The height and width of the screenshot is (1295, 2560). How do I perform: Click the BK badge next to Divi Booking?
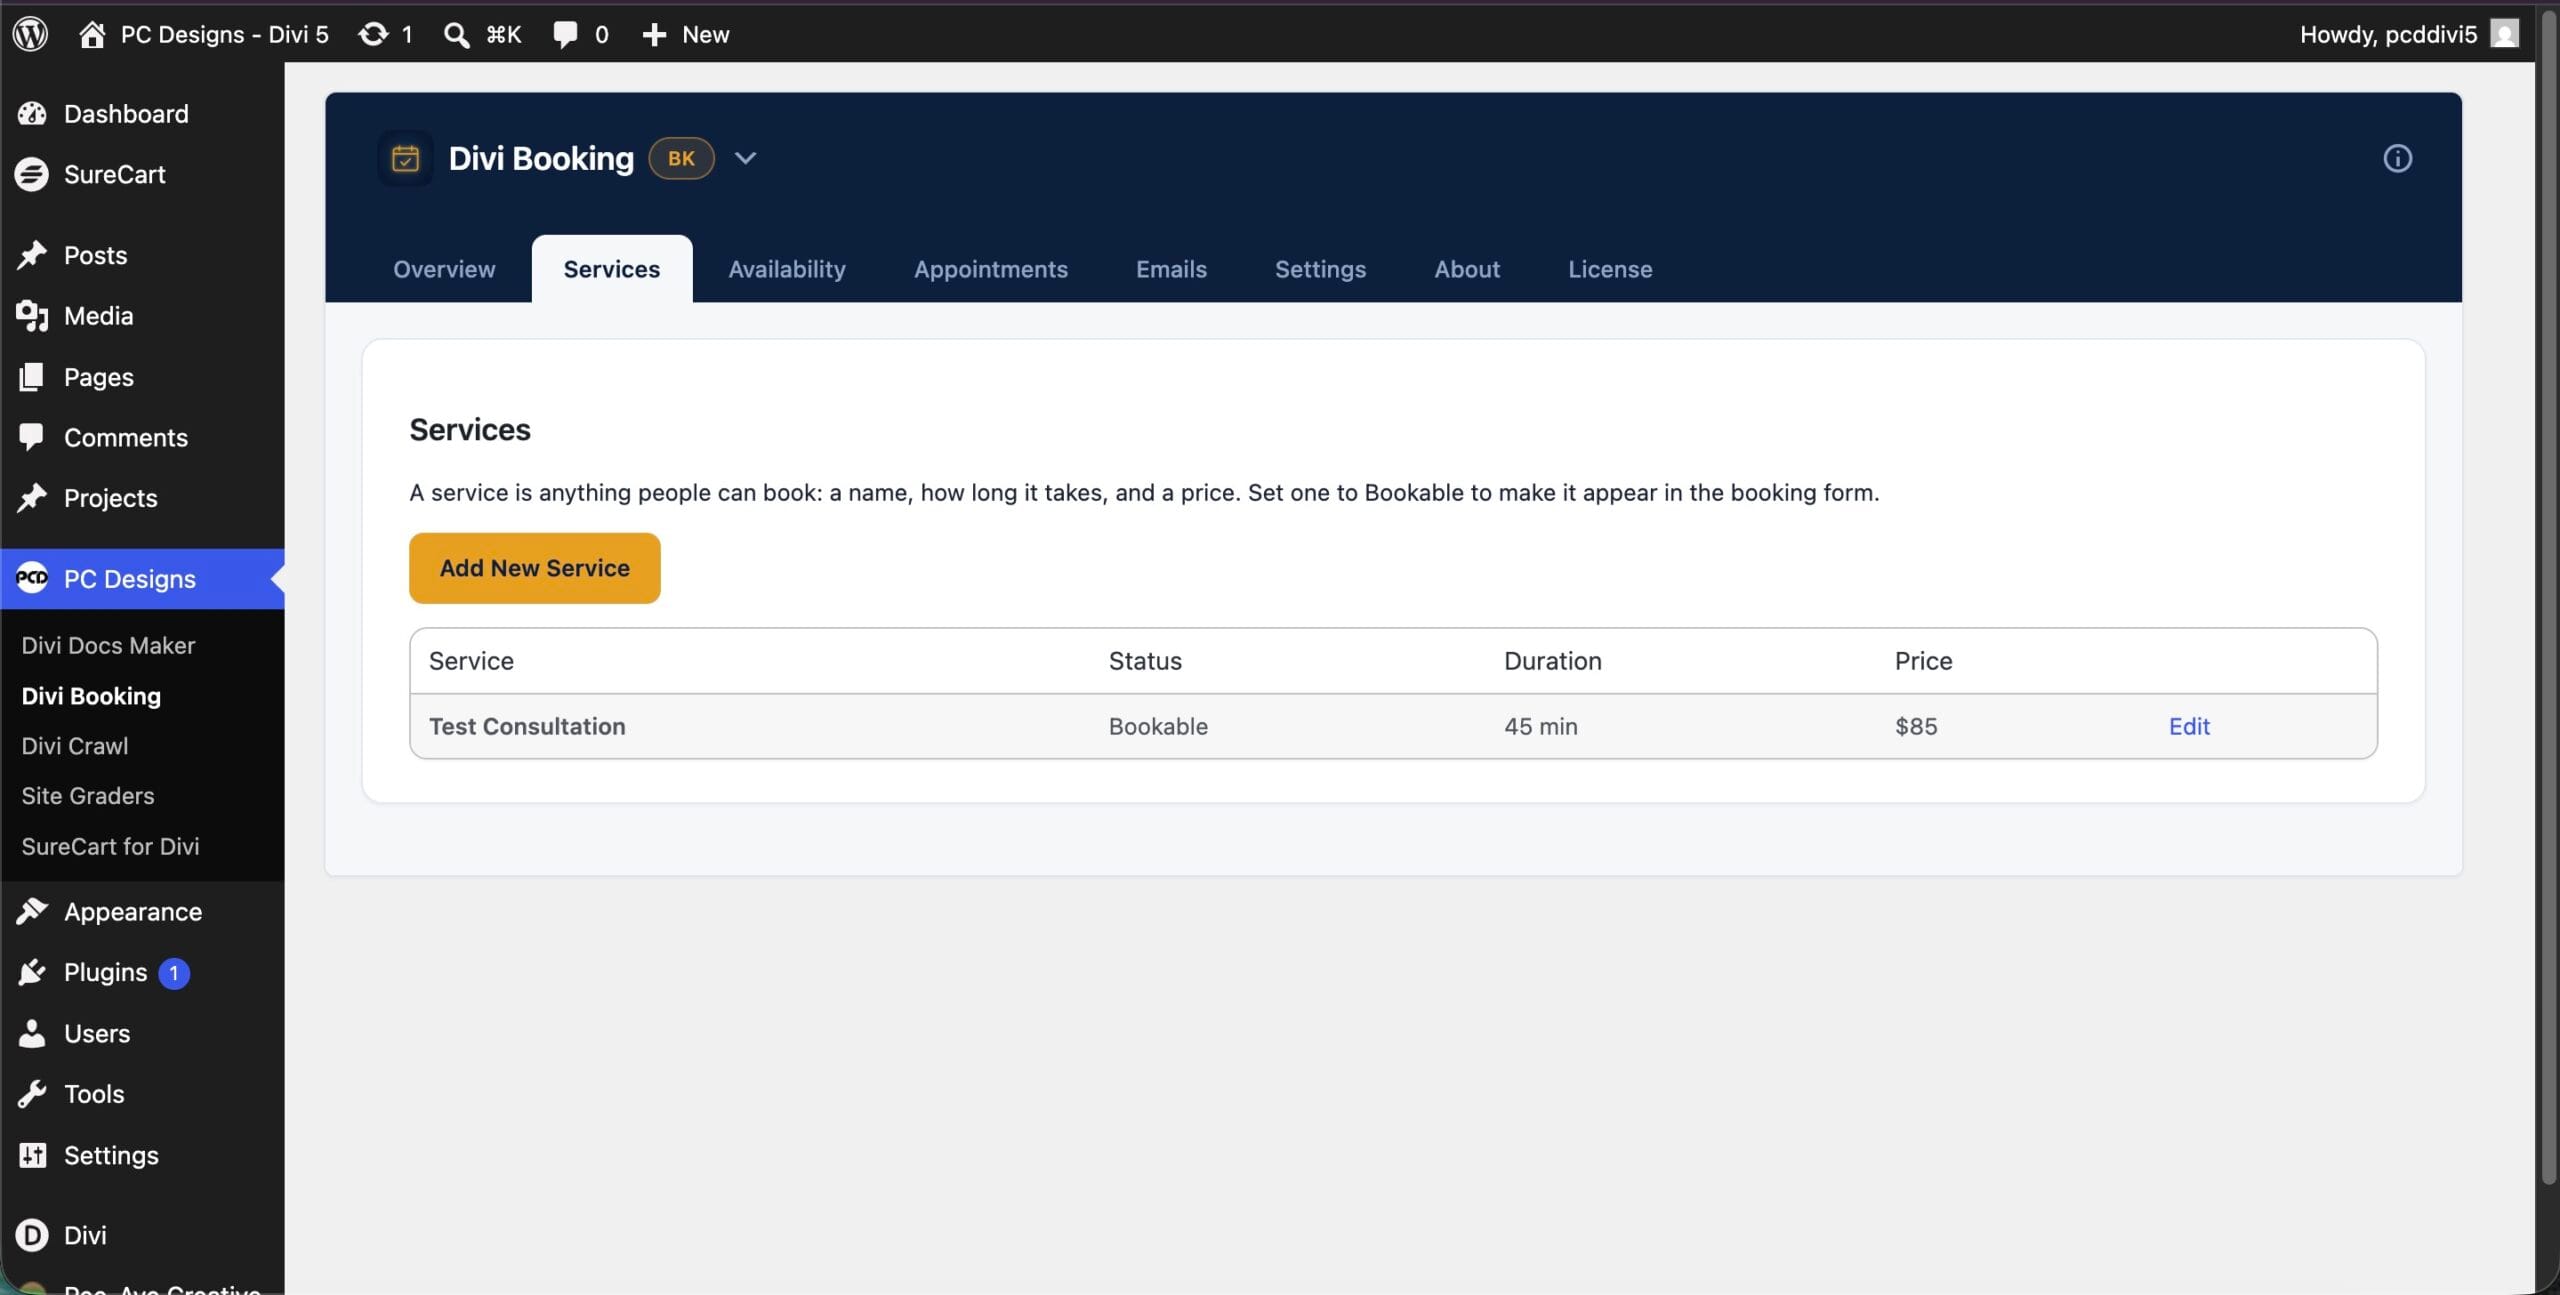pos(681,158)
